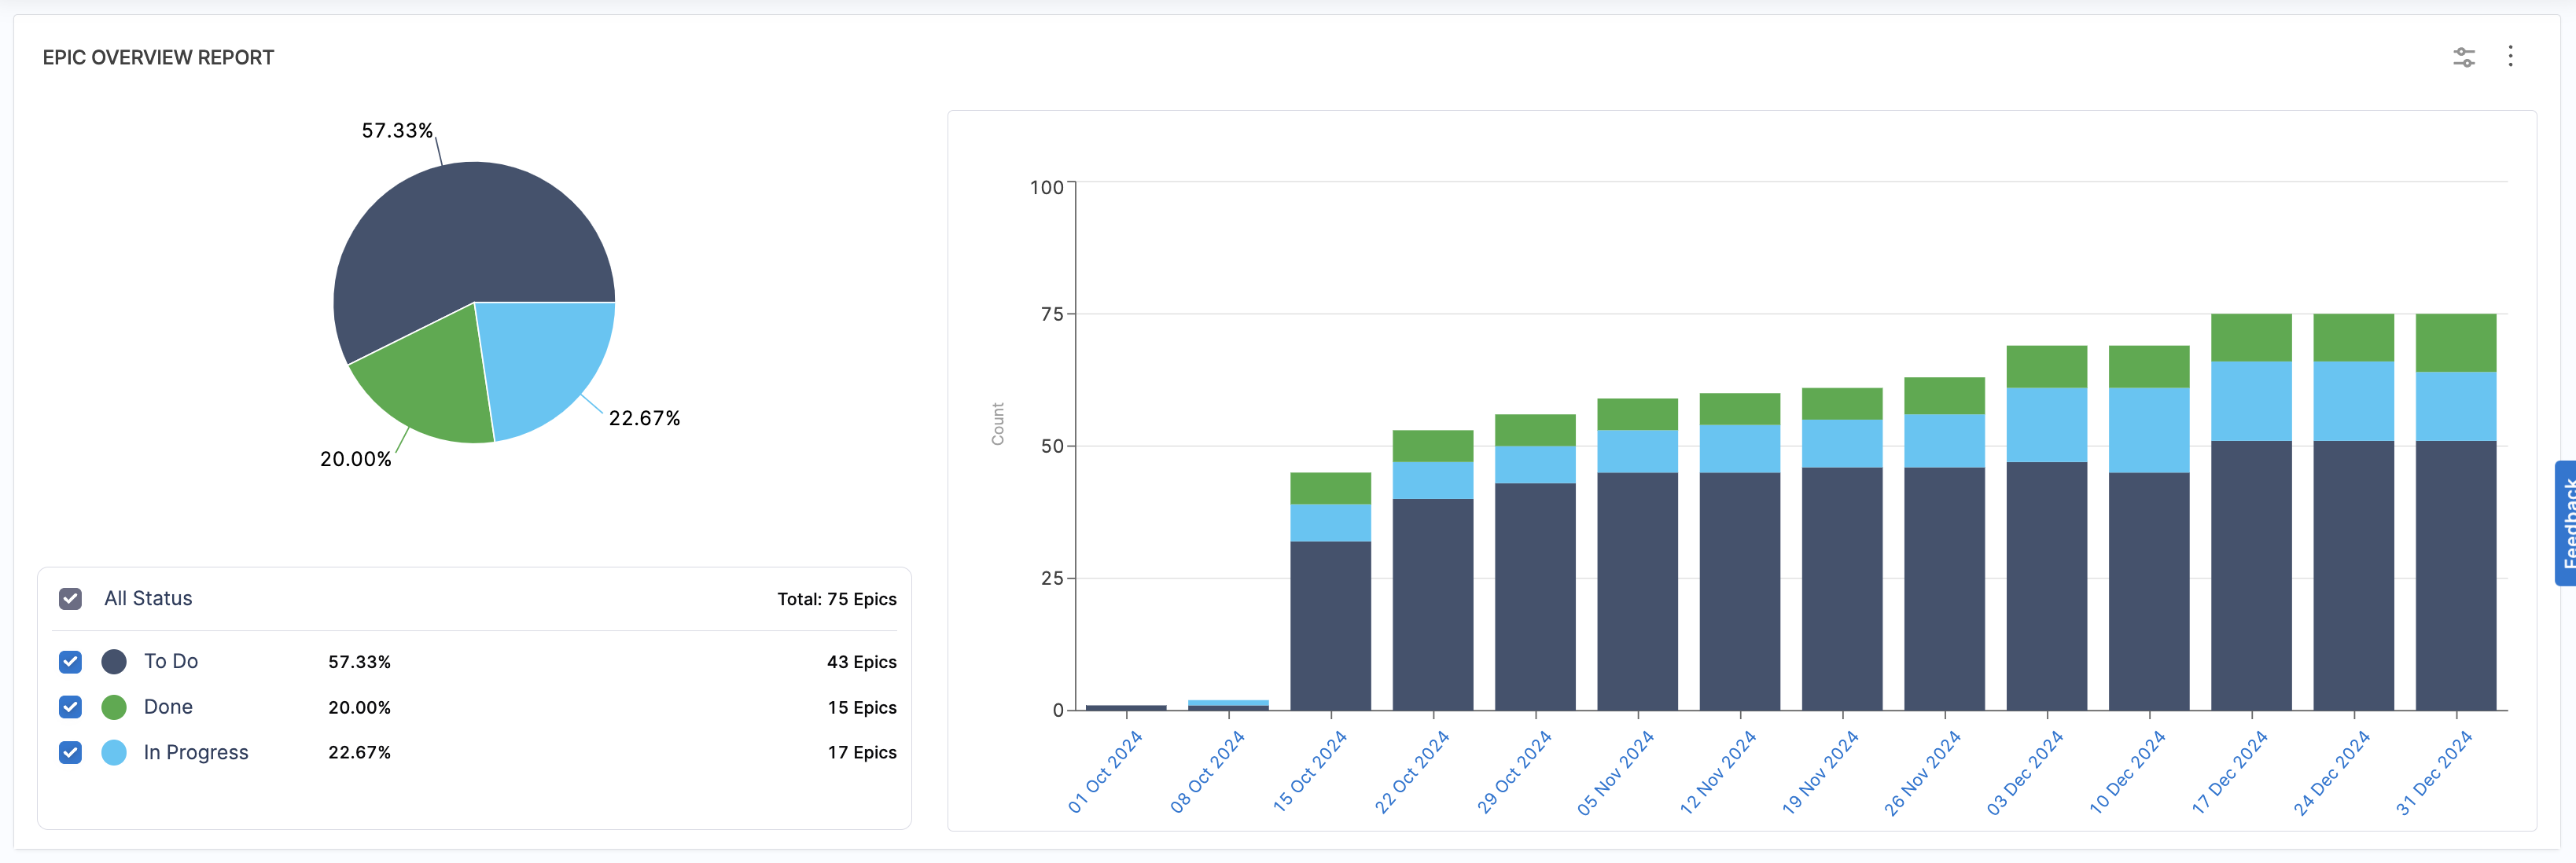Screen dimensions: 2576x863
Task: Uncheck the All Status checkbox
Action: point(70,599)
